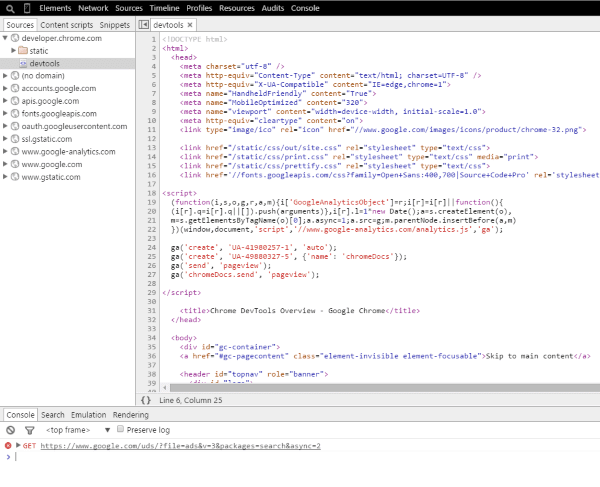
Task: Expand the www.google-analytics.com node
Action: point(5,151)
